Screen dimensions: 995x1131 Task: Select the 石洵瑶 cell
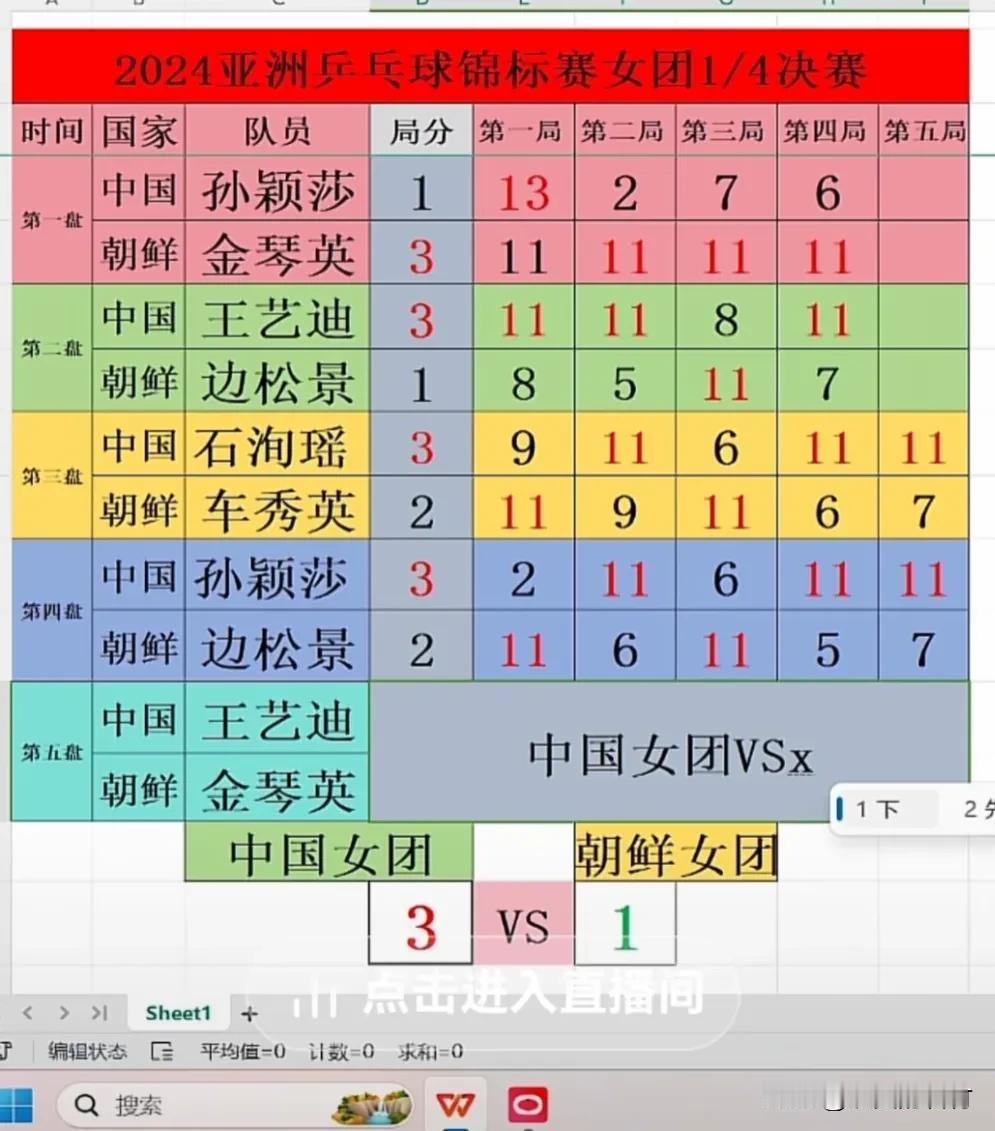(x=277, y=445)
